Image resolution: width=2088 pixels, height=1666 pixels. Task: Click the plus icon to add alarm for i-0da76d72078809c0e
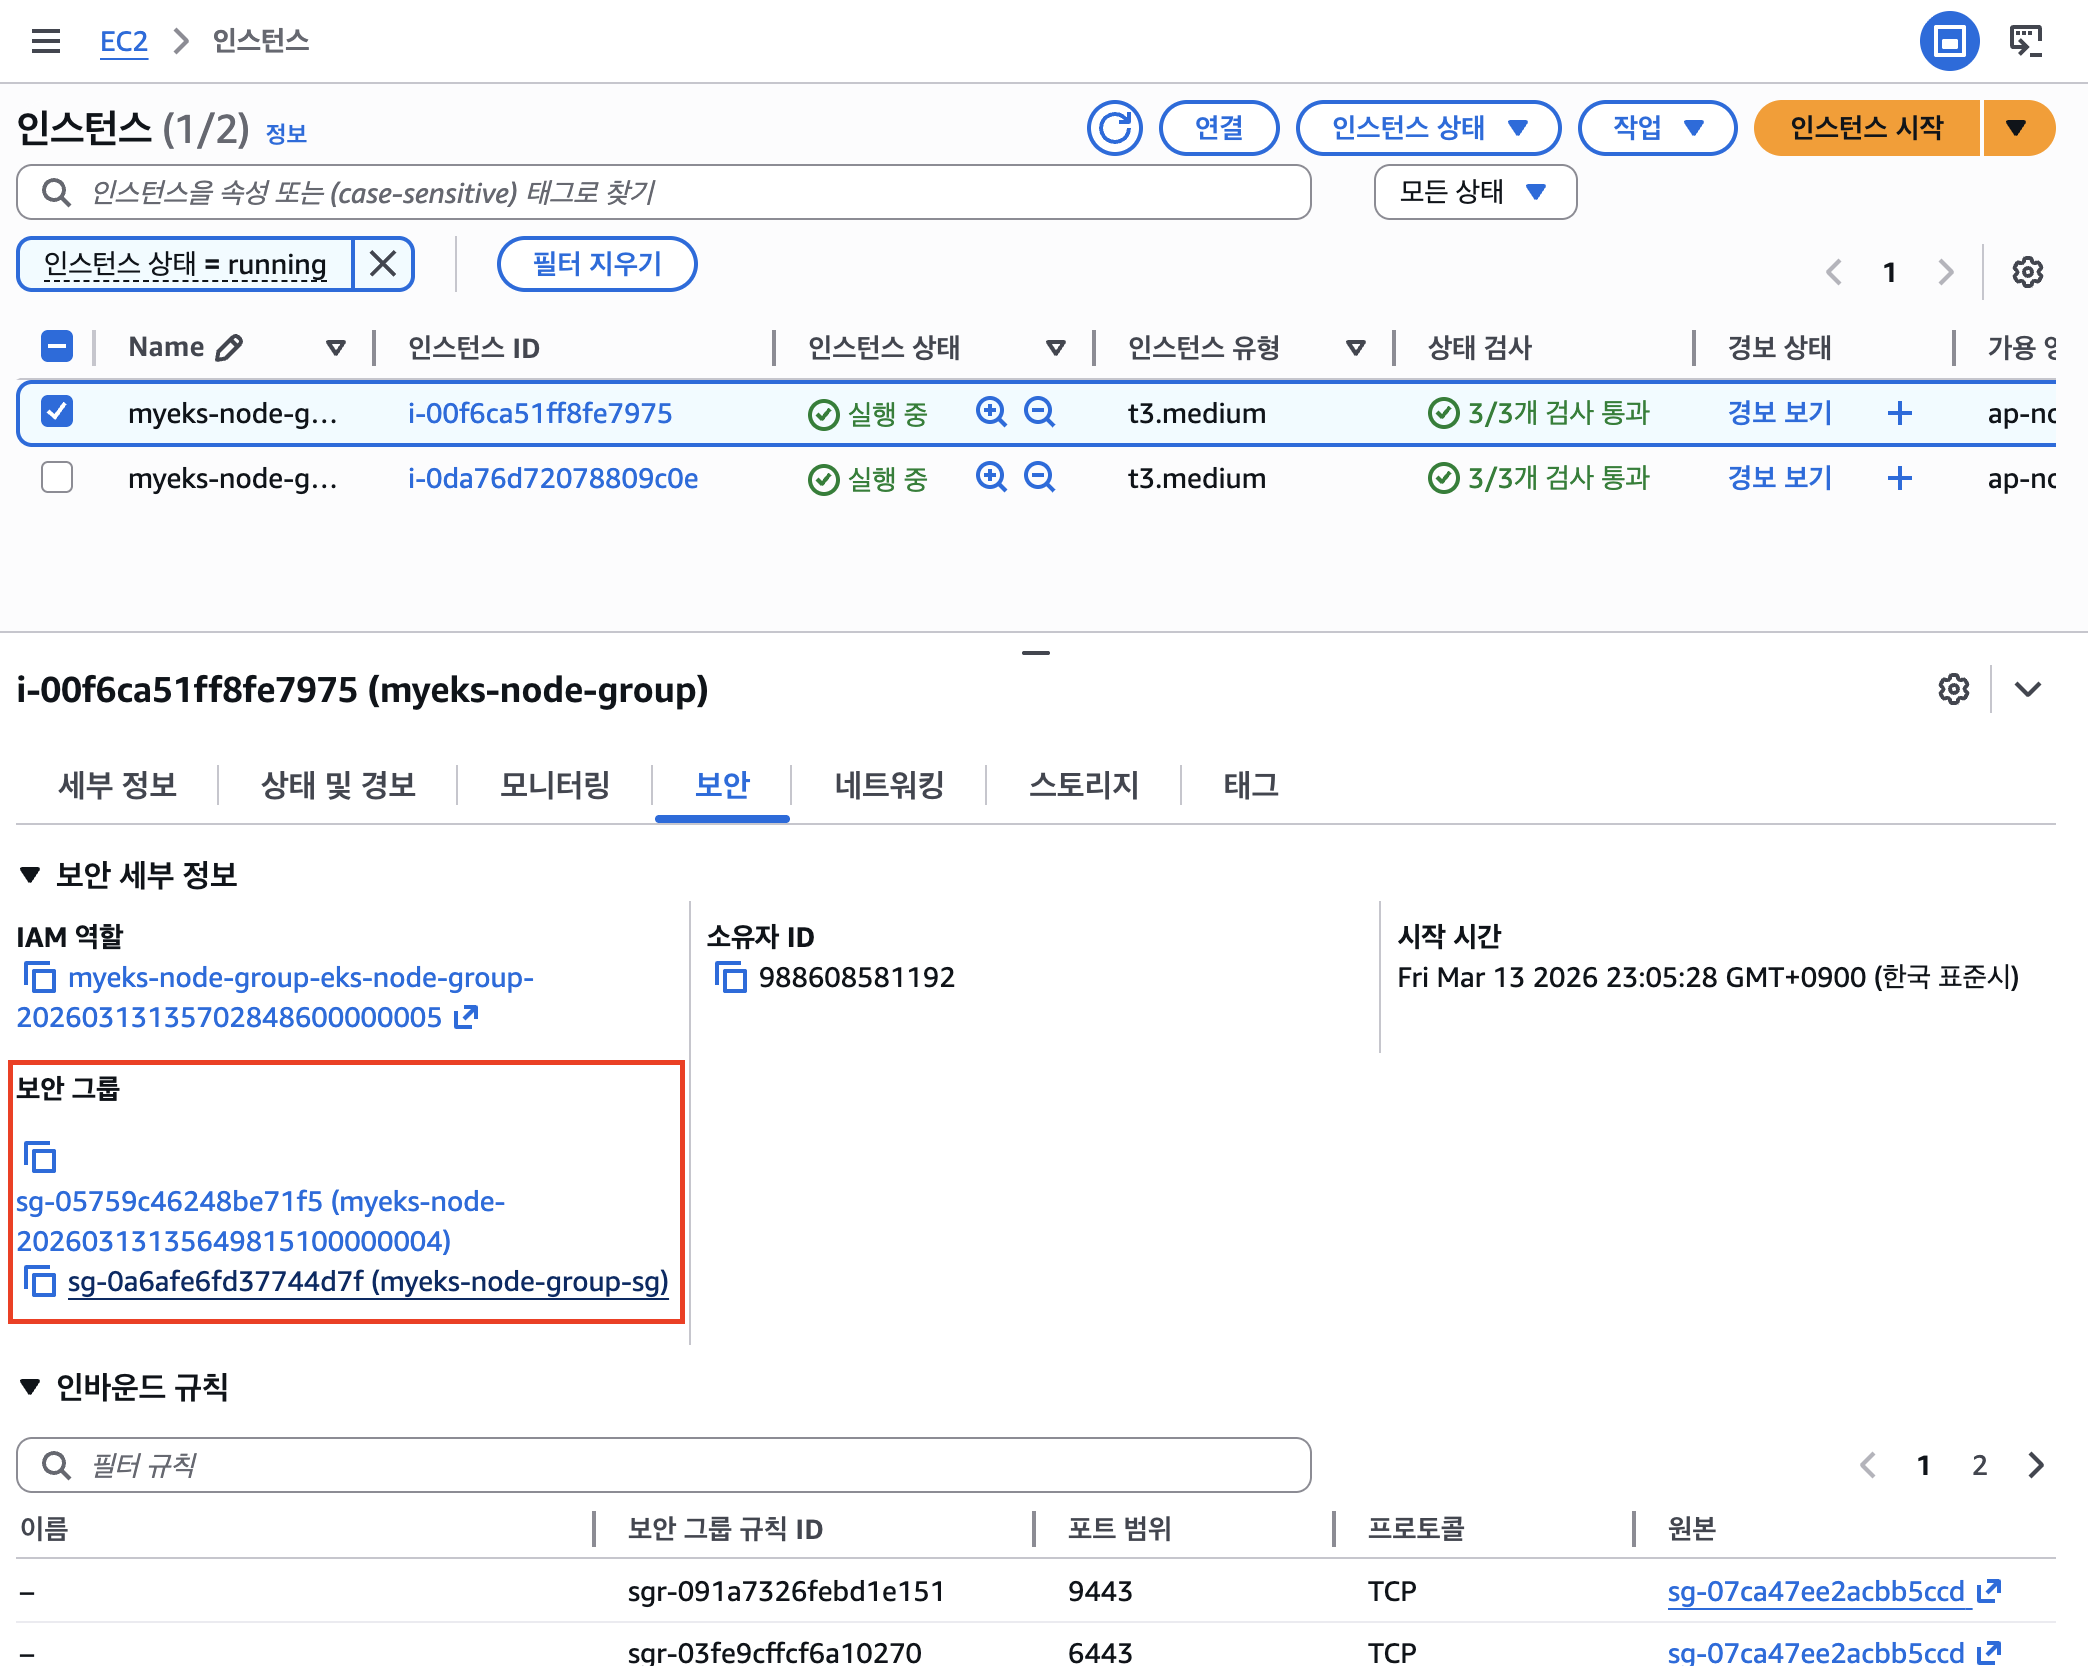click(1899, 478)
